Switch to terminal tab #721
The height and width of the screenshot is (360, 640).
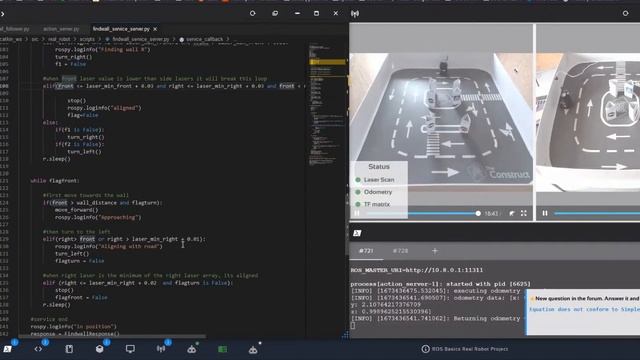point(366,251)
